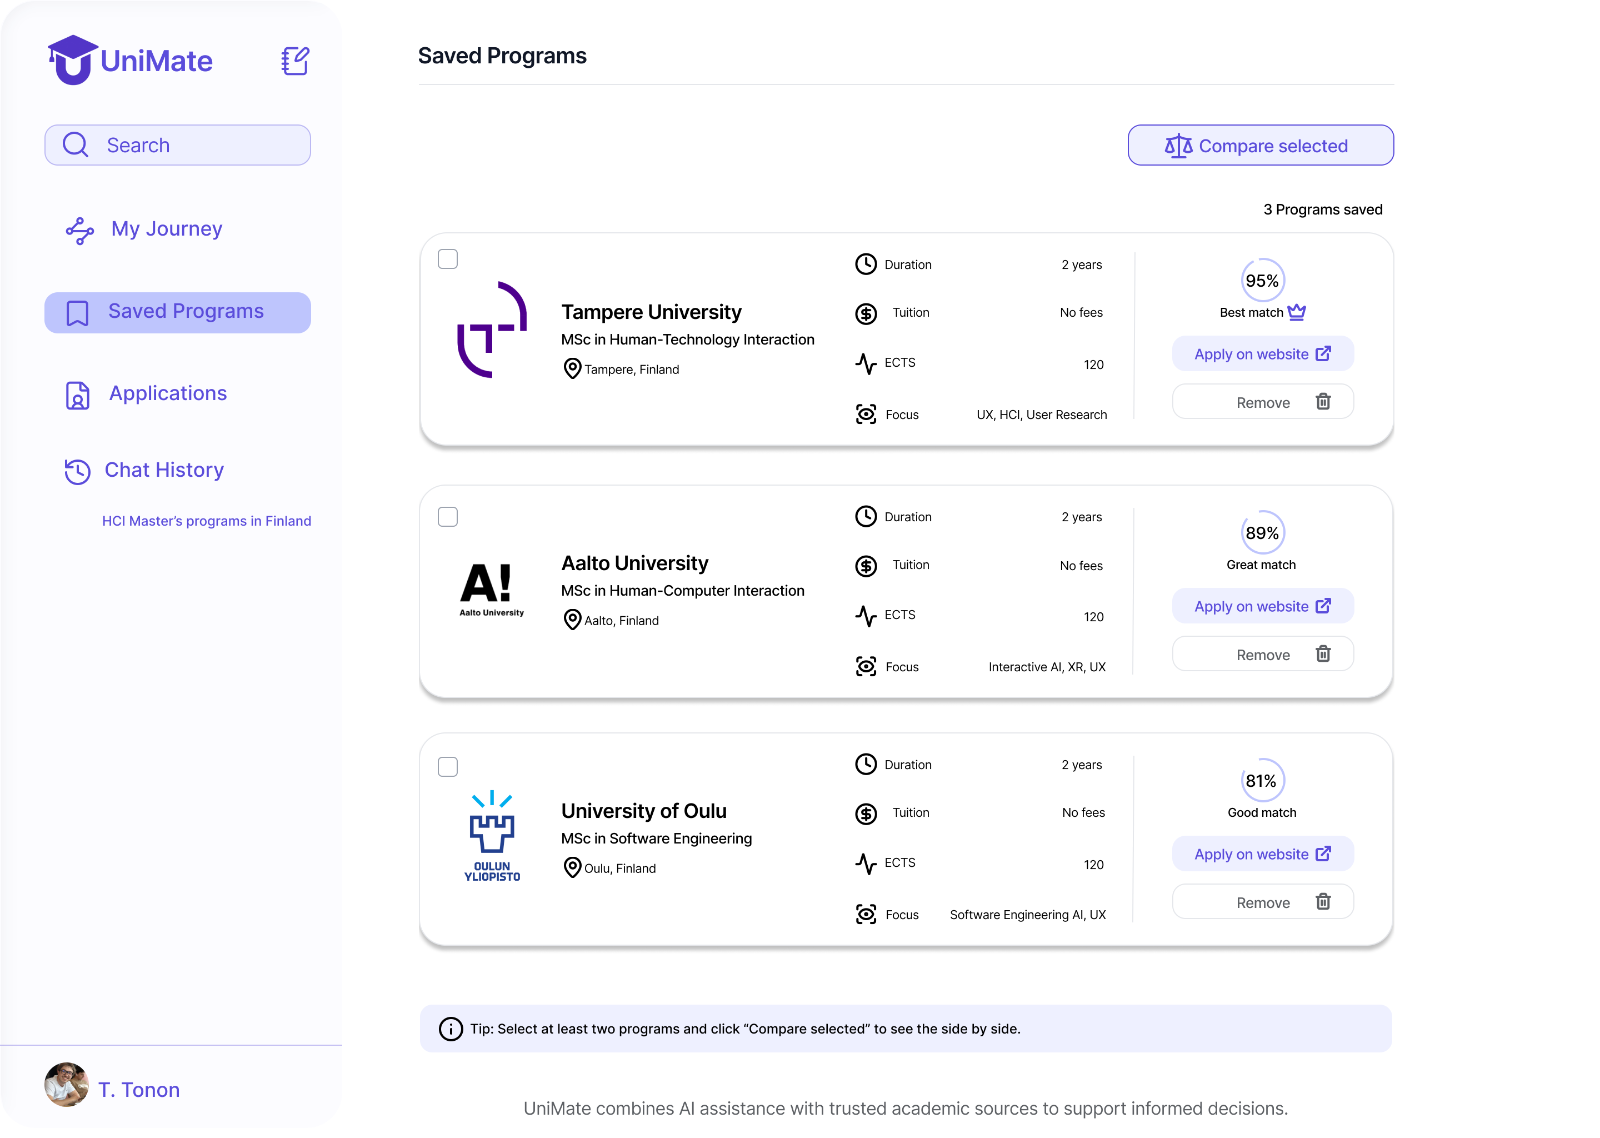Click Tampere University title
This screenshot has width=1600, height=1138.
click(x=652, y=312)
